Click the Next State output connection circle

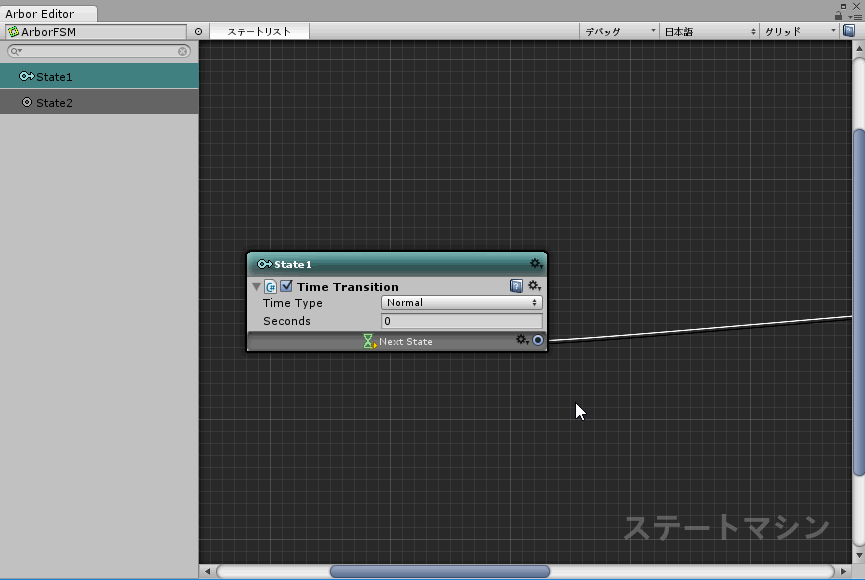tap(538, 339)
